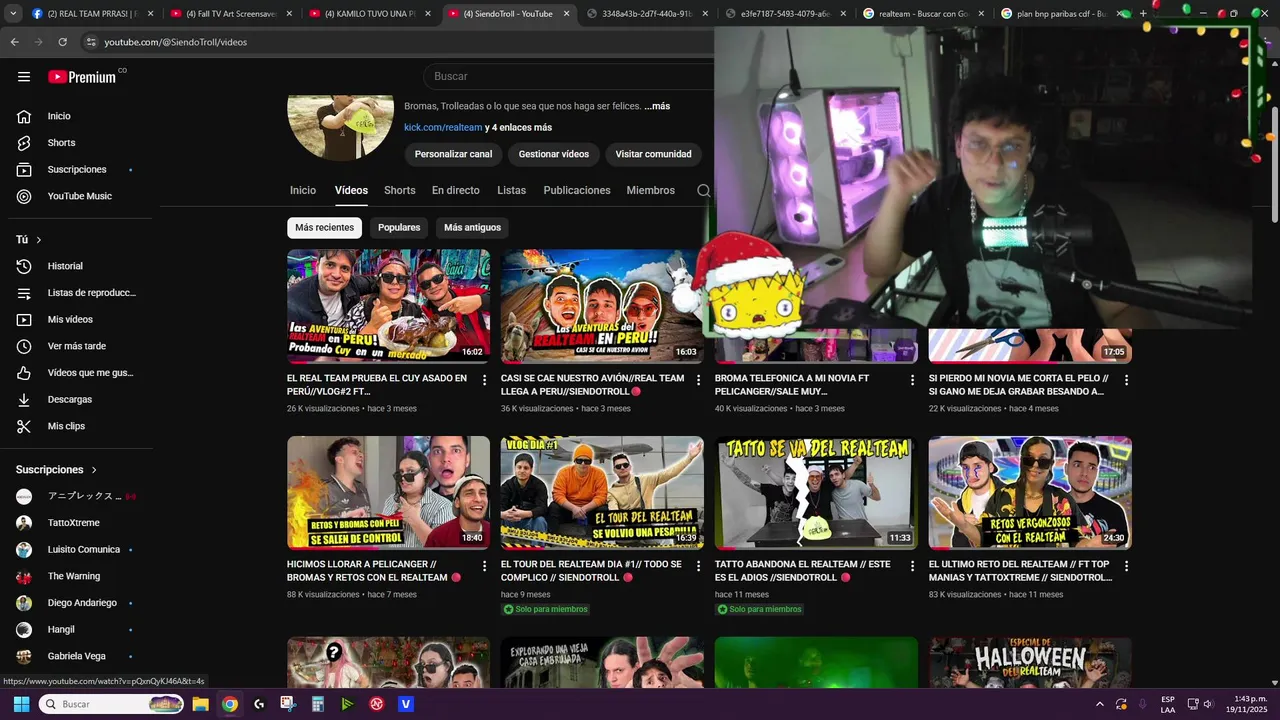Select the Más antiguos filter chip
The height and width of the screenshot is (720, 1280).
[473, 228]
